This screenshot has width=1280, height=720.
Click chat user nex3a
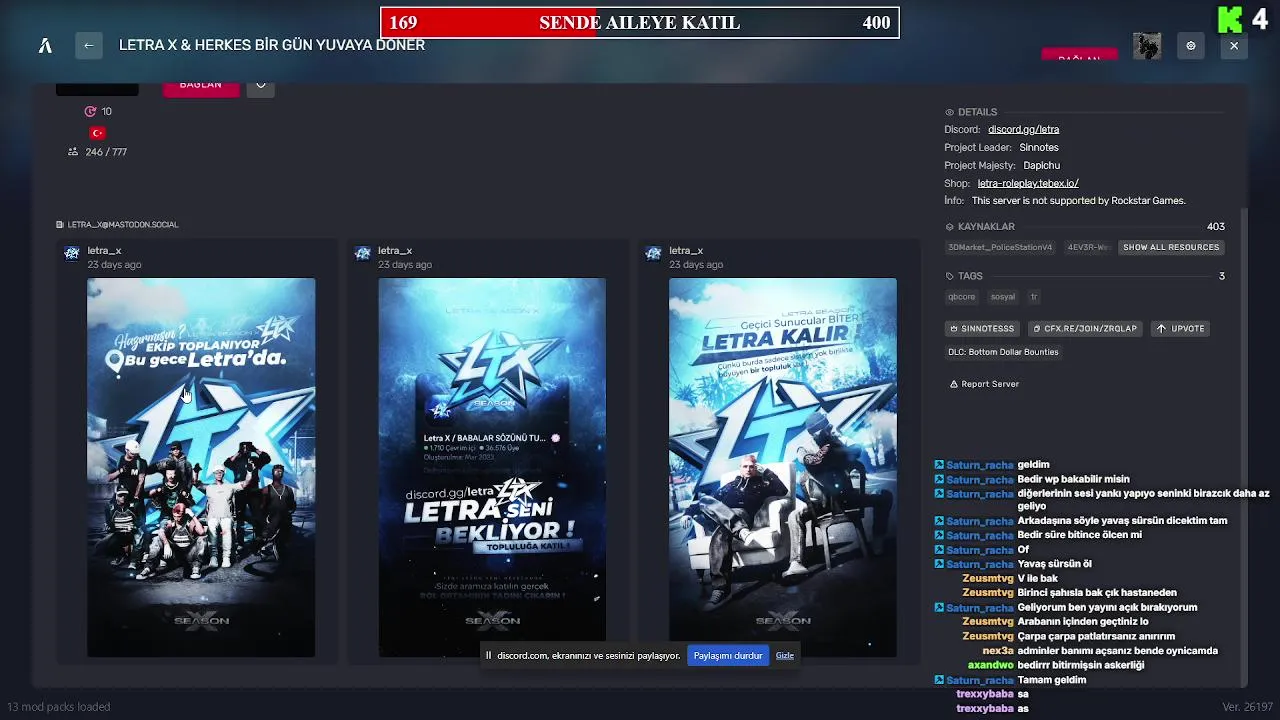998,651
